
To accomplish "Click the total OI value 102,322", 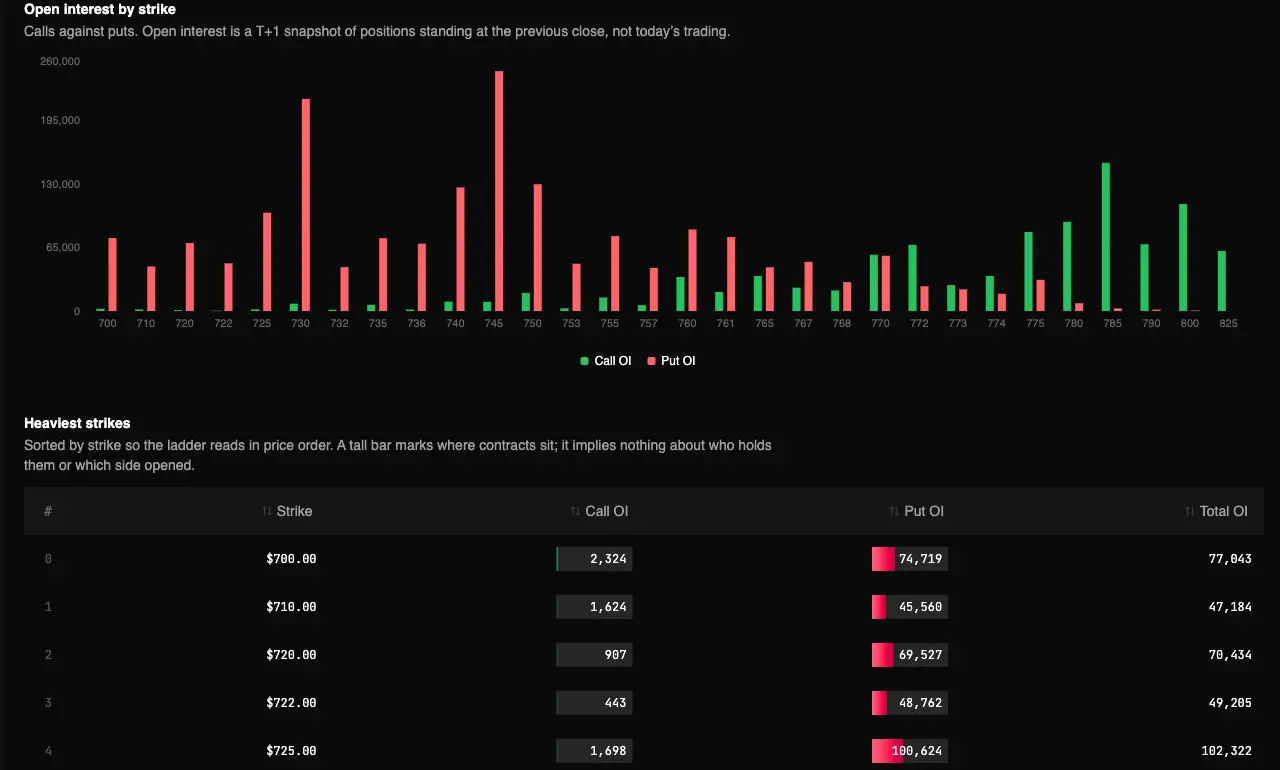I will click(1227, 751).
